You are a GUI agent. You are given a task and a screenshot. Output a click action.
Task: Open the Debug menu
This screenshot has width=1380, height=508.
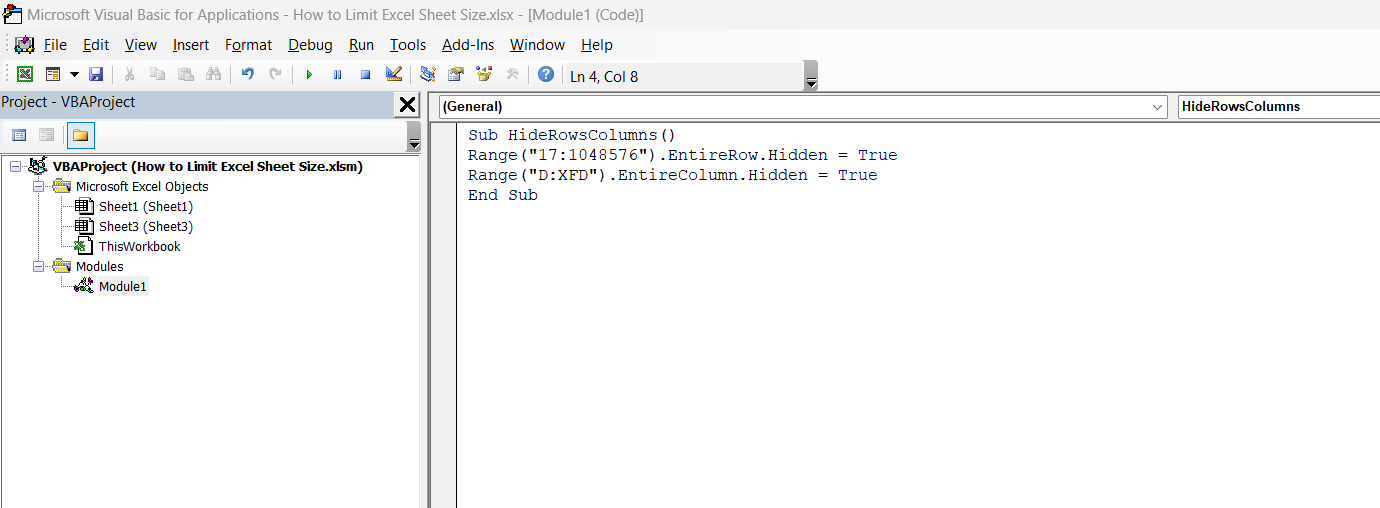pos(310,45)
